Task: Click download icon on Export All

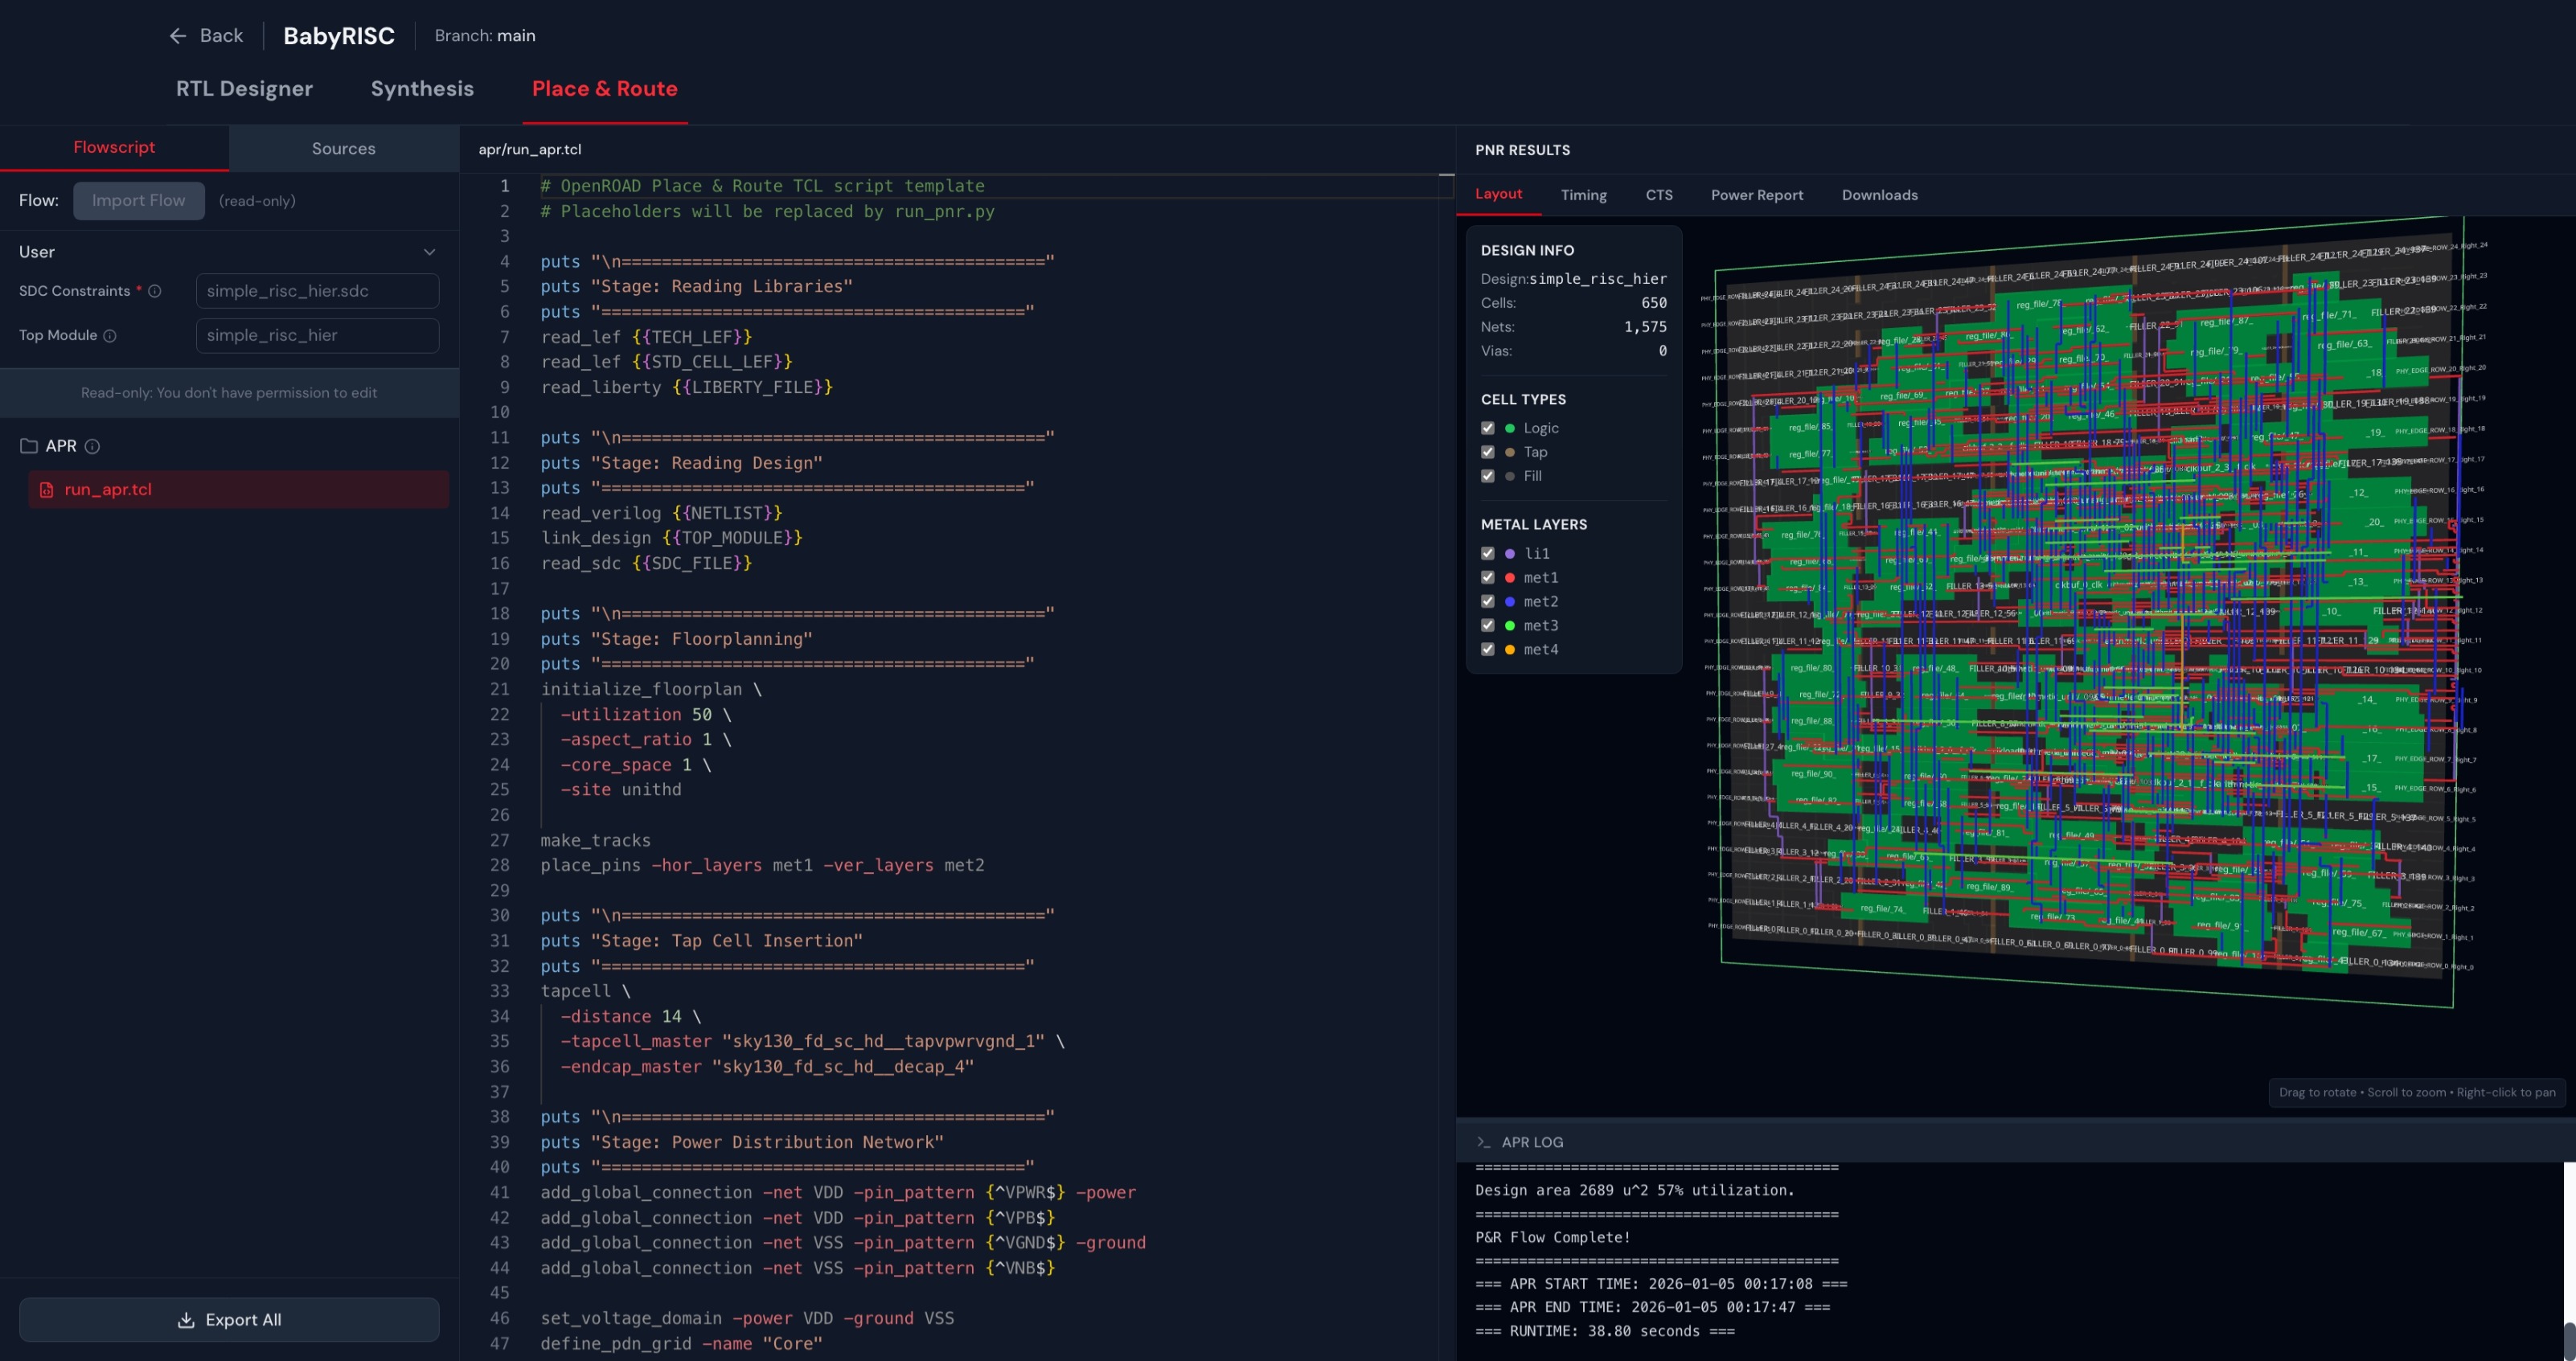Action: tap(186, 1320)
